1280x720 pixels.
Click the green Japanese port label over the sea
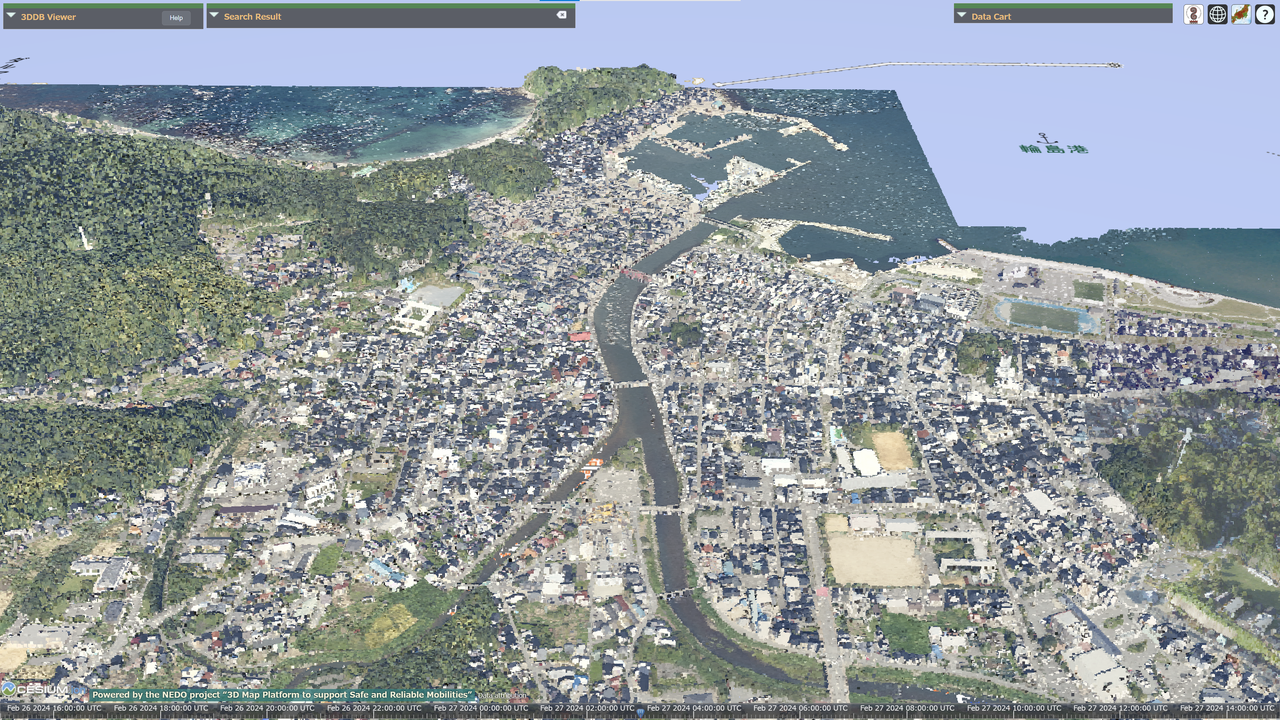click(1052, 147)
